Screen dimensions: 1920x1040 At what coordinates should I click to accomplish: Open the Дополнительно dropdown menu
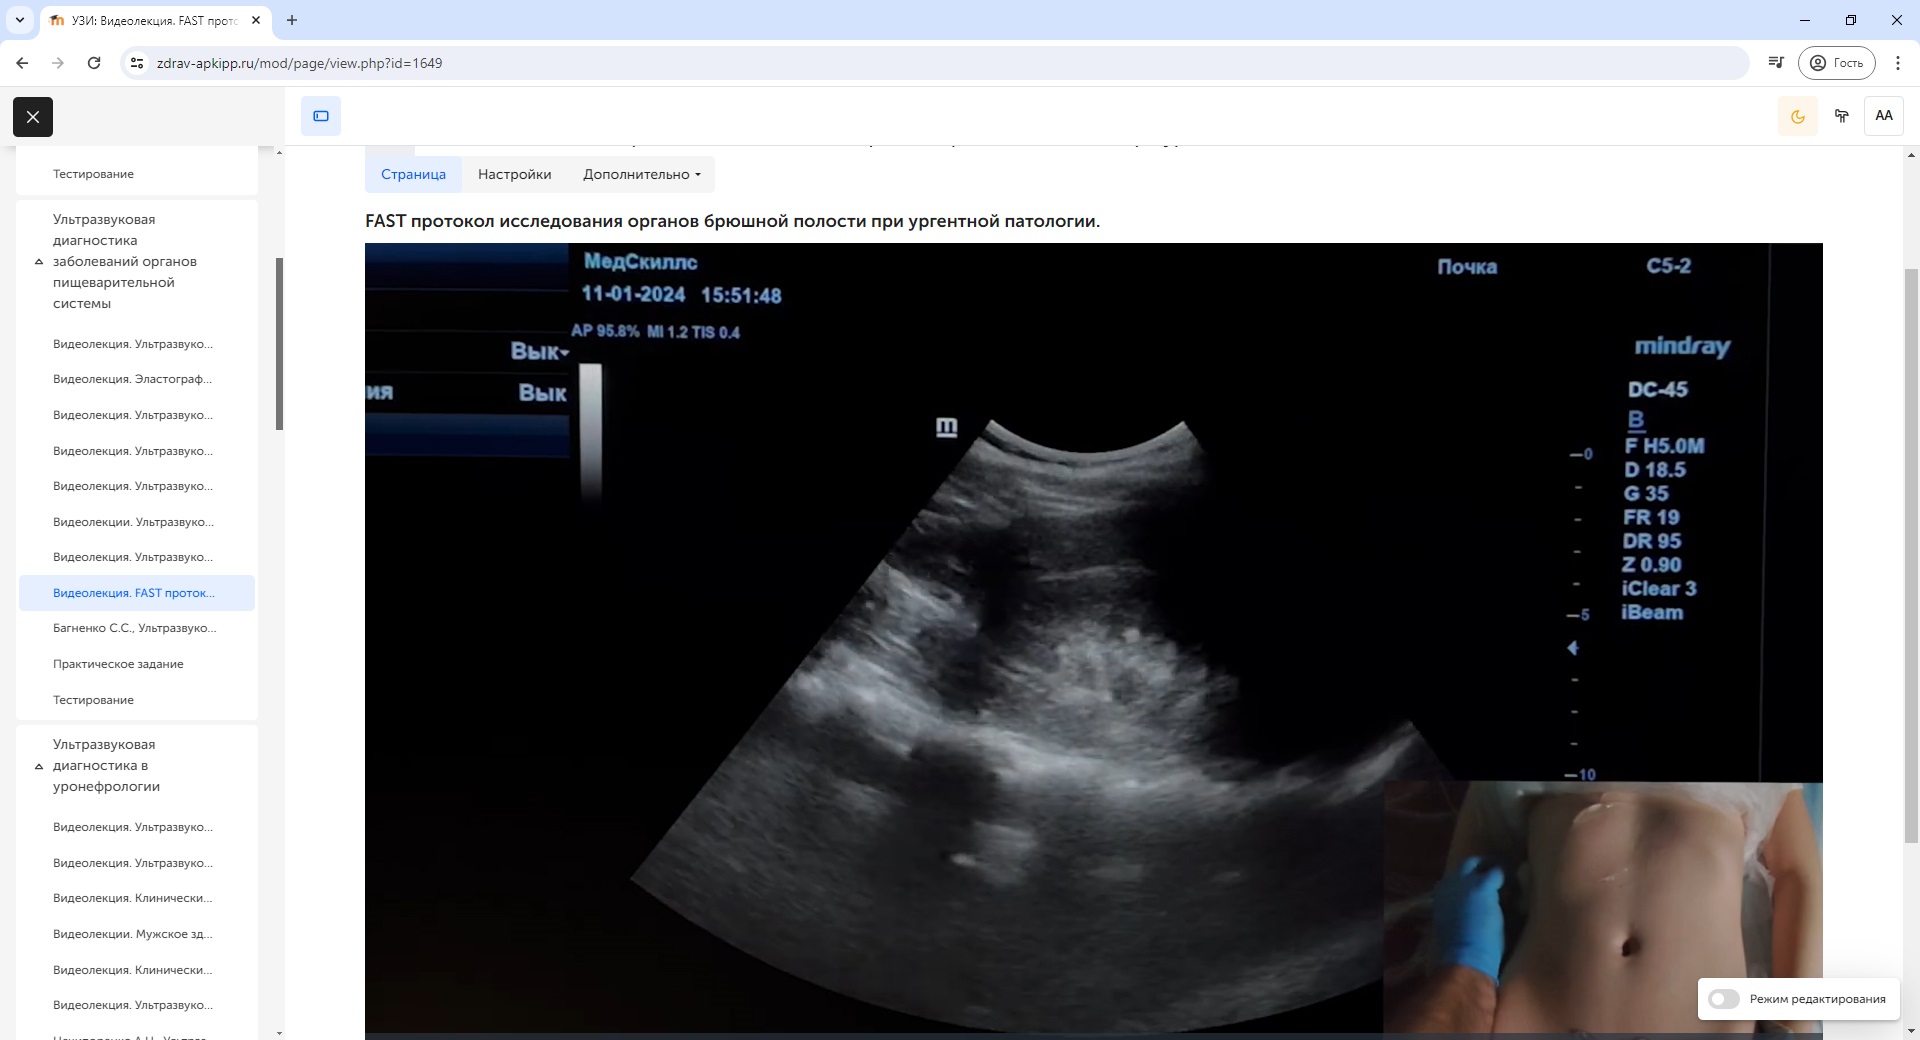(641, 174)
